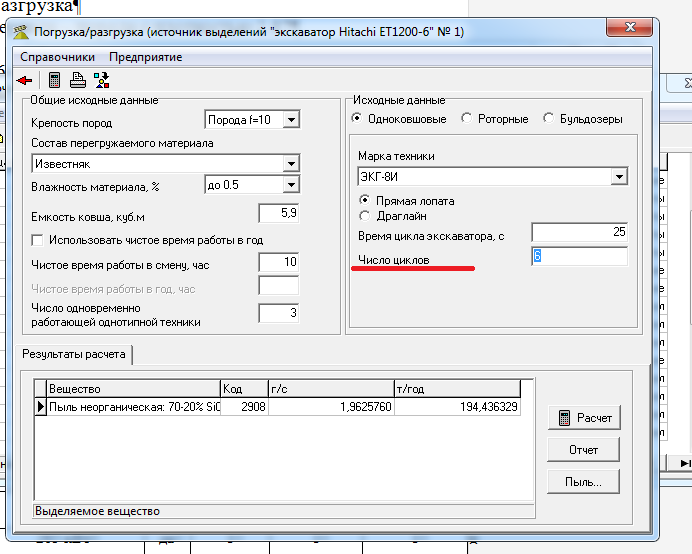
Task: Open the 'Справочники' menu
Action: click(58, 57)
